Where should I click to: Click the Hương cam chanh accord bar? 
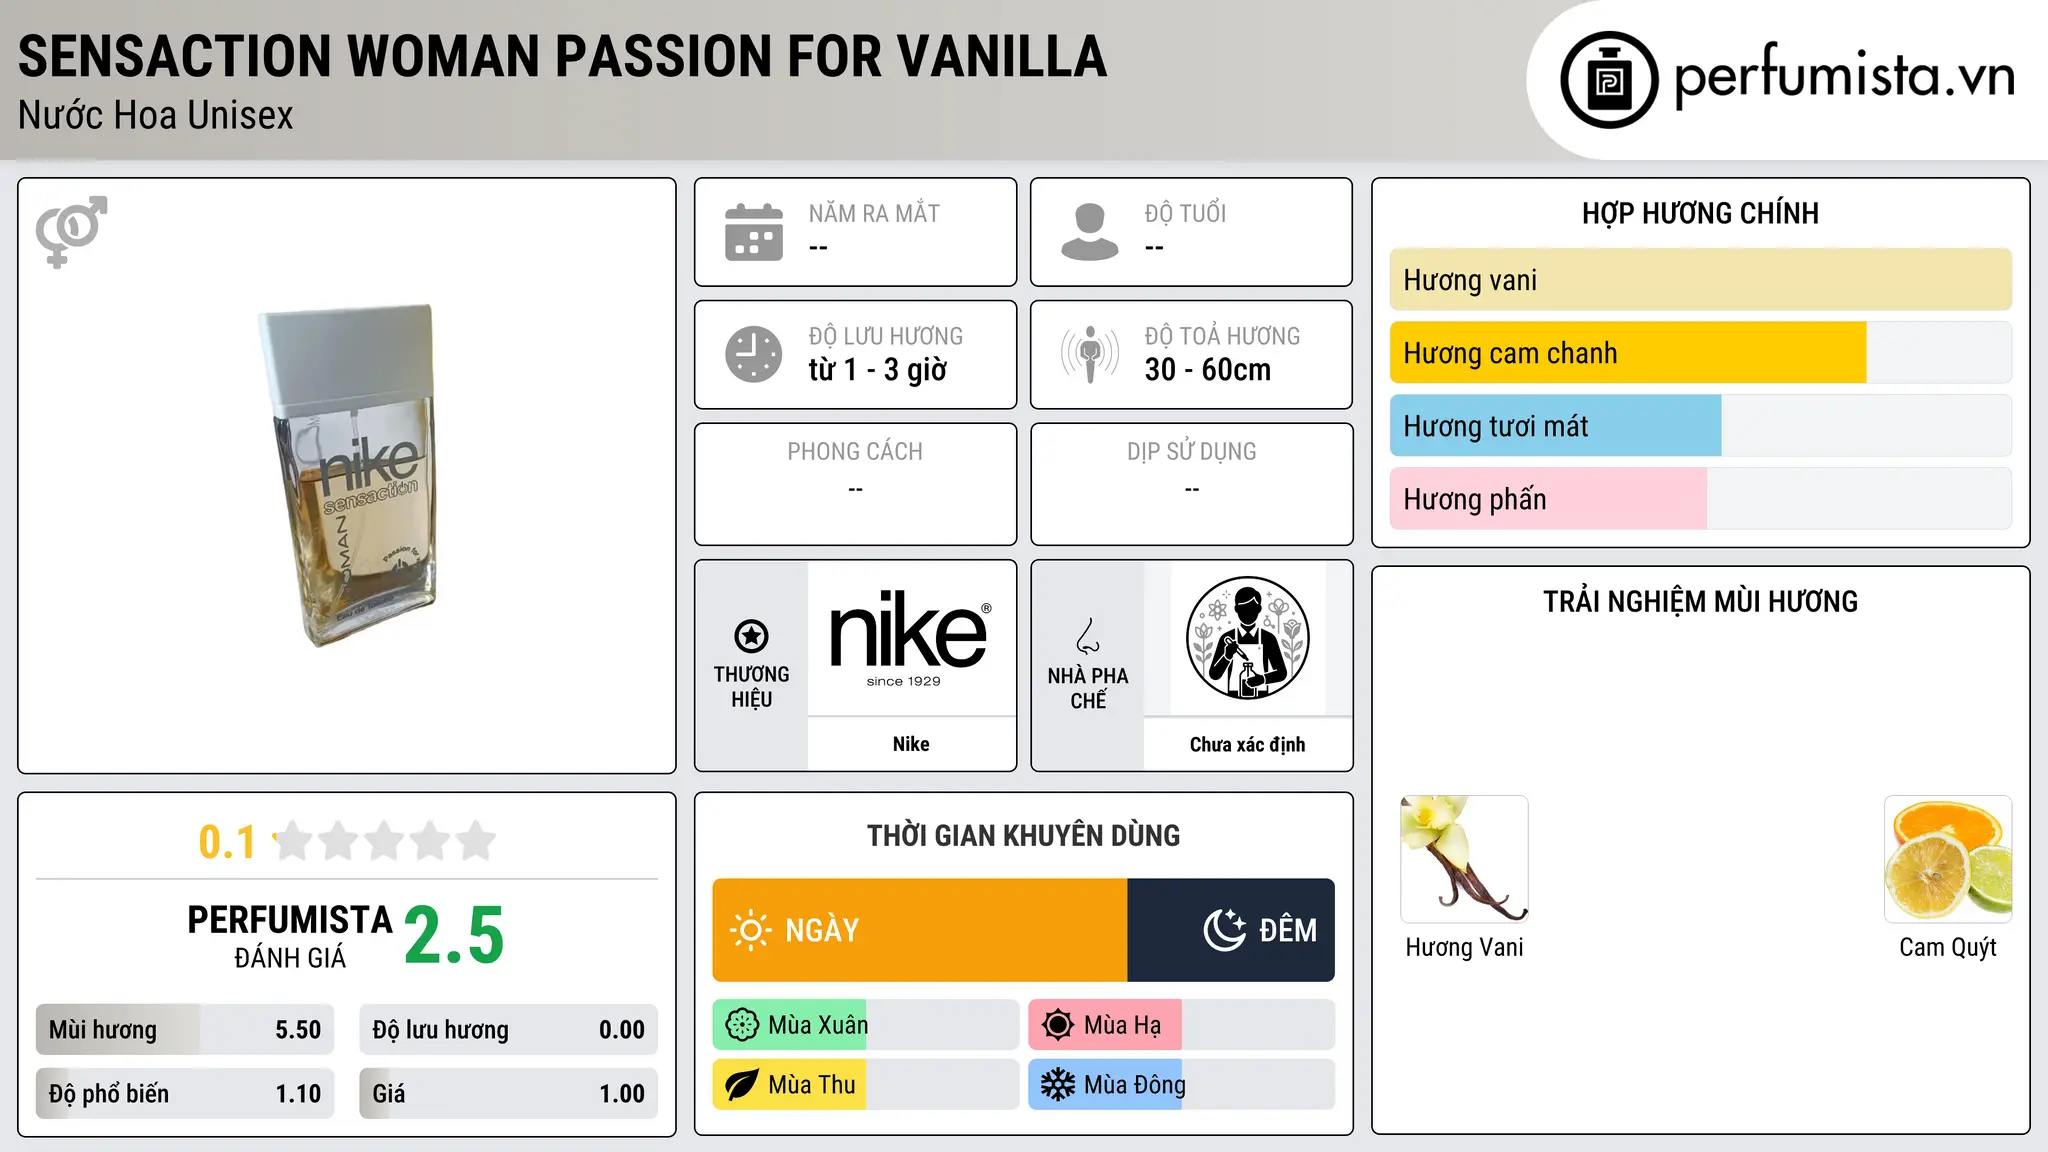click(1700, 353)
